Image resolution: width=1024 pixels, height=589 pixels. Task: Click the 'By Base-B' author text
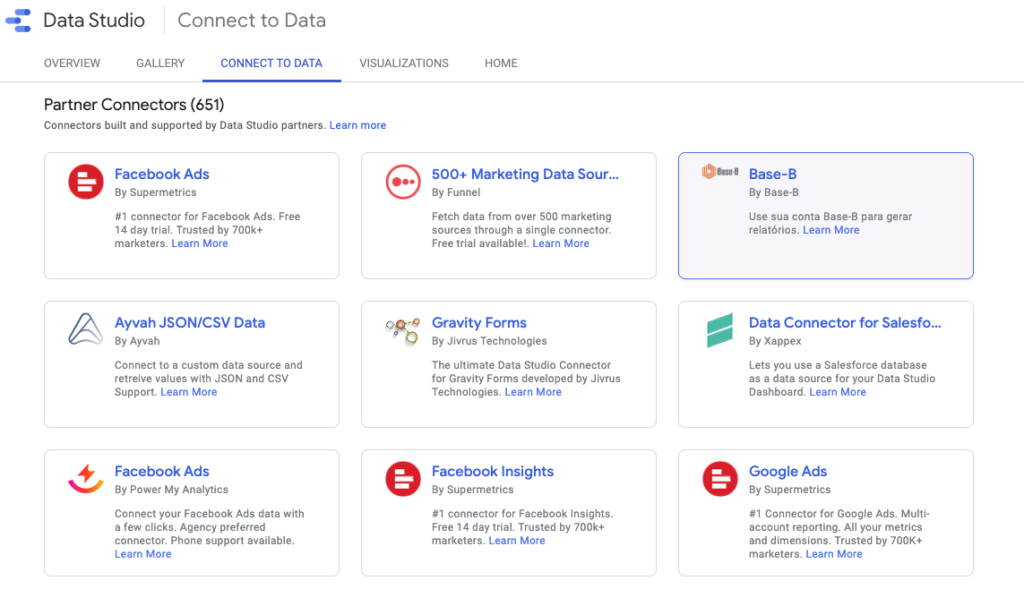774,193
